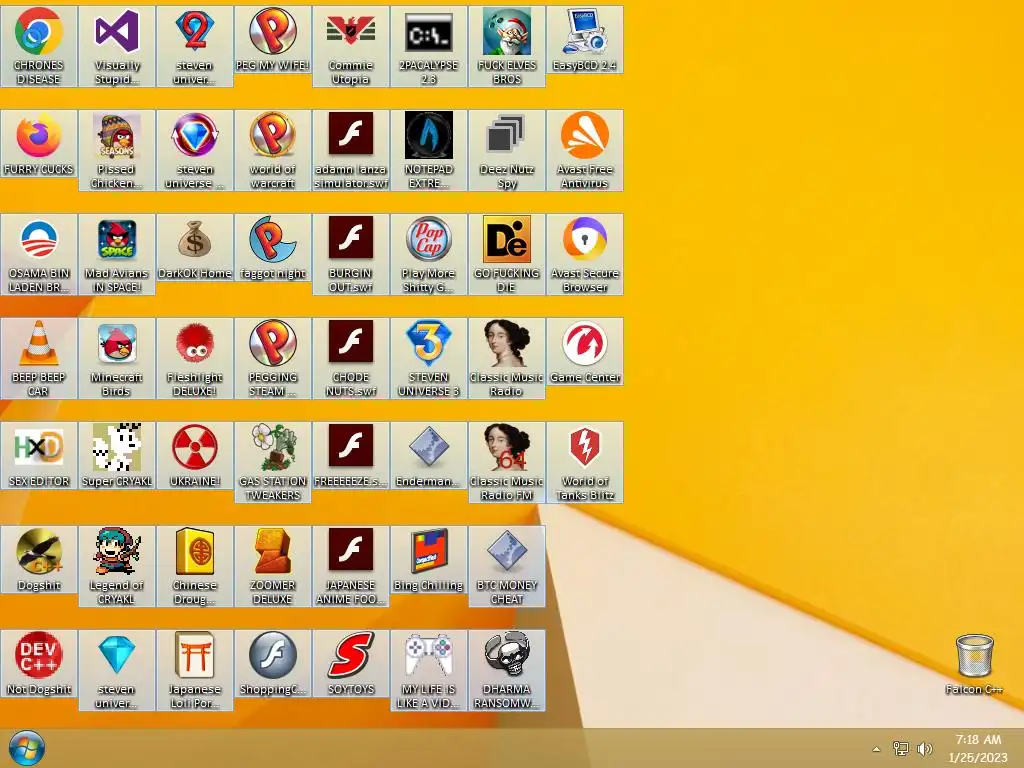This screenshot has width=1024, height=768.
Task: Open the BURGIN OUT.swf Flash file
Action: pyautogui.click(x=351, y=254)
